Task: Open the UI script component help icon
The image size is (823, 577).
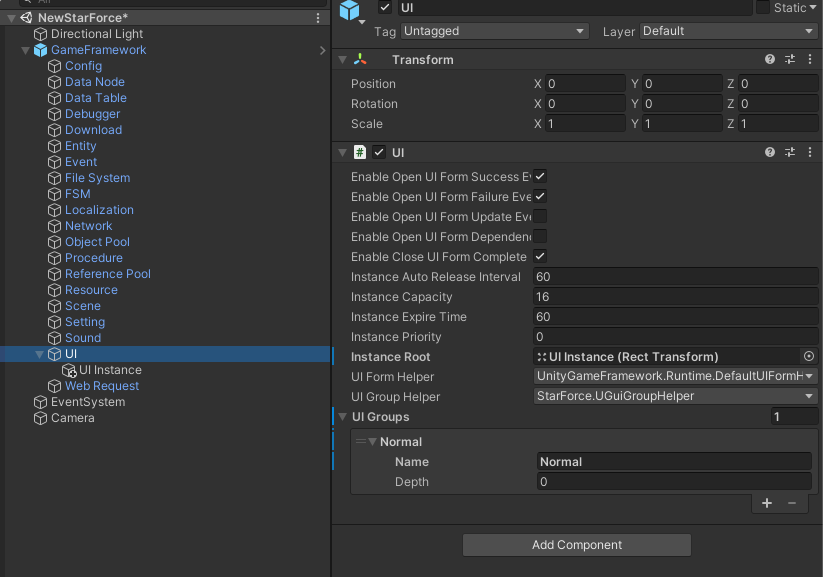Action: pyautogui.click(x=769, y=152)
